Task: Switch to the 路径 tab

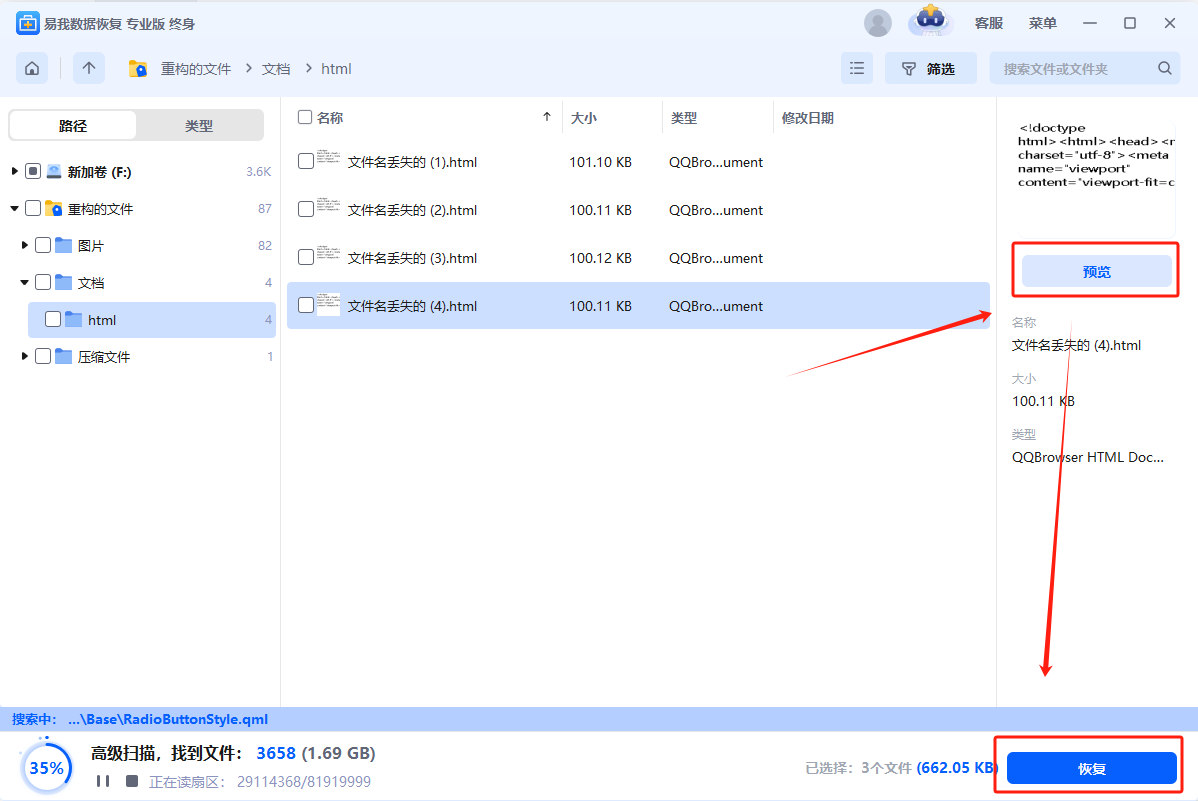Action: (x=73, y=125)
